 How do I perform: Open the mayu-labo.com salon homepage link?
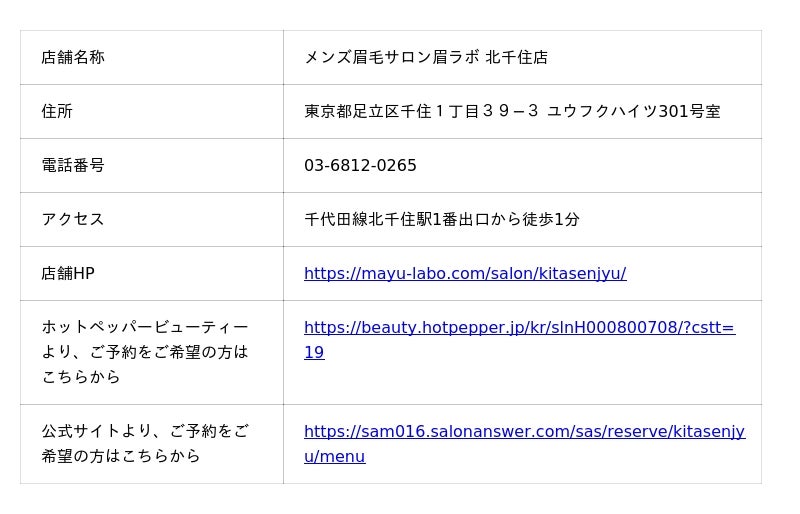click(x=465, y=273)
